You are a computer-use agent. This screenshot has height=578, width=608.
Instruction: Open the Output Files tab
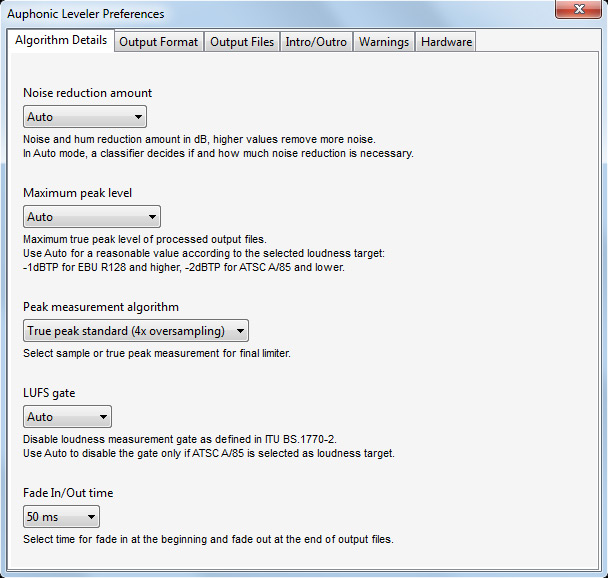click(x=242, y=42)
